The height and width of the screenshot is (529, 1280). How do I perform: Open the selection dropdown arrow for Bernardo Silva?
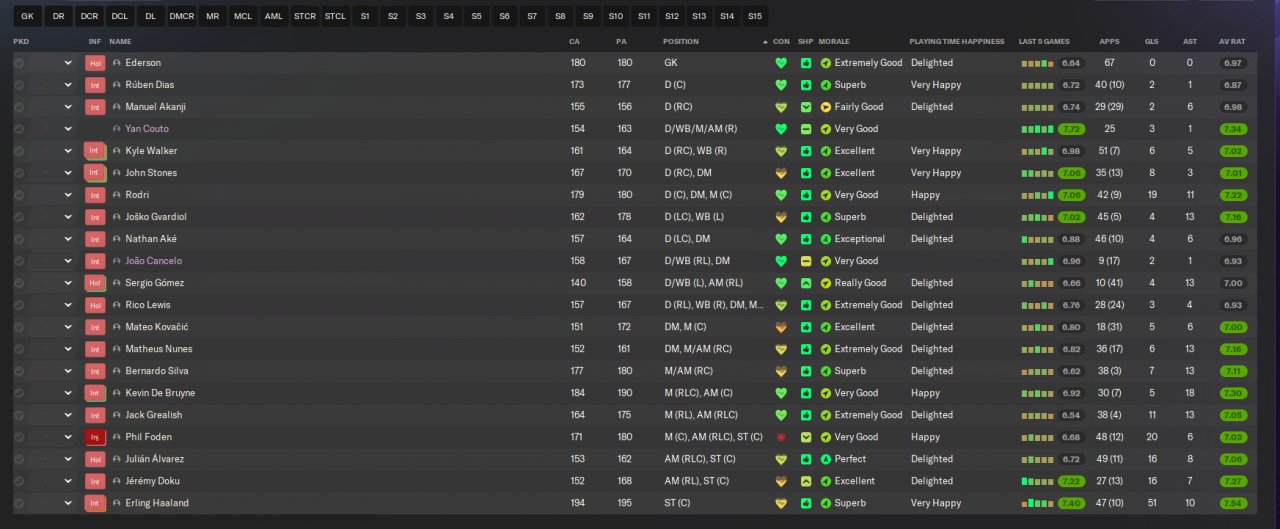pyautogui.click(x=69, y=371)
